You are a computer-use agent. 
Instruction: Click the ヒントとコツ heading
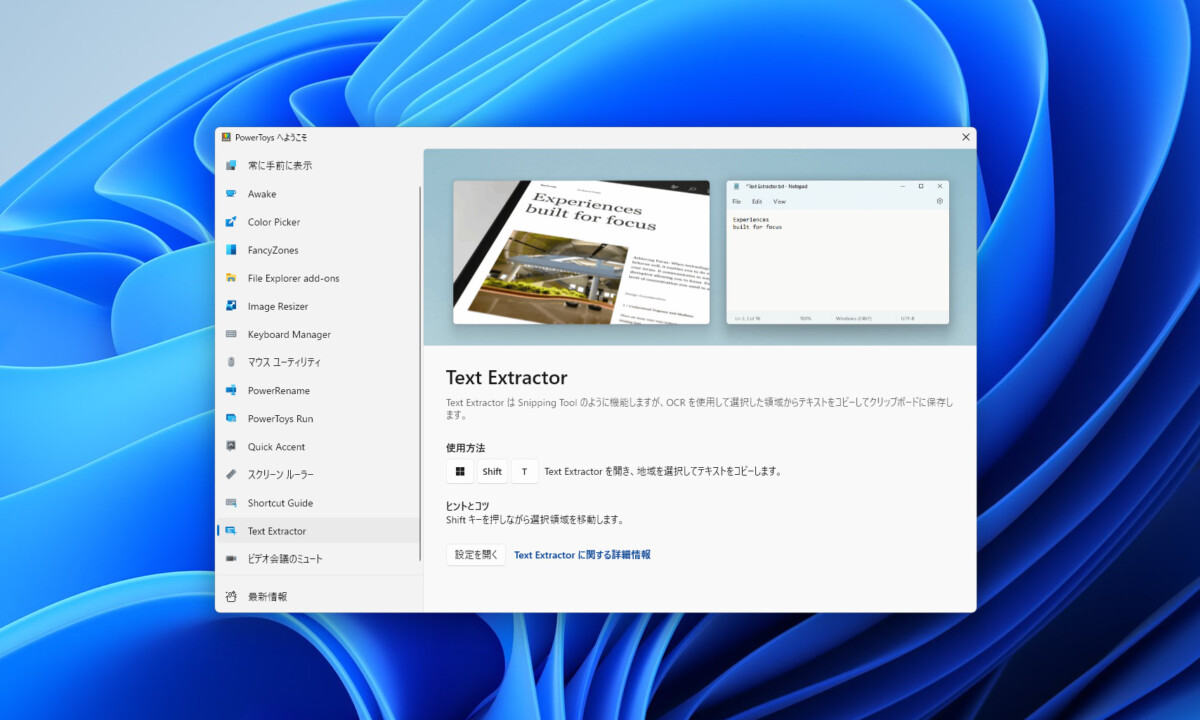(467, 506)
